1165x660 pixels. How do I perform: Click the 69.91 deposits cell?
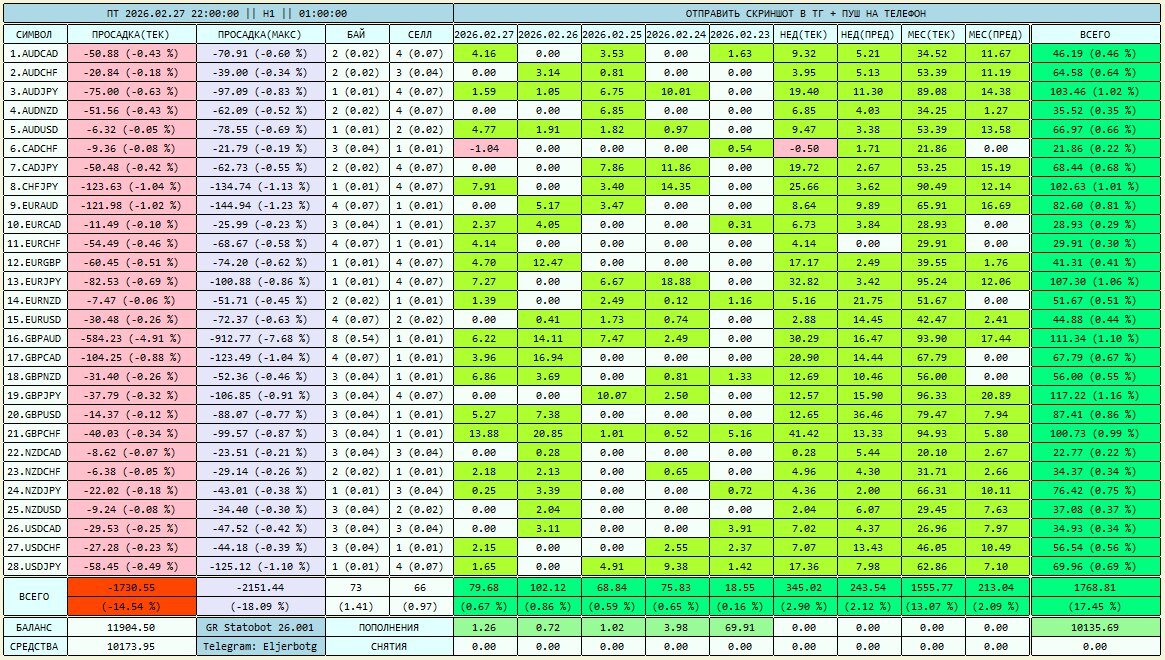coord(741,627)
